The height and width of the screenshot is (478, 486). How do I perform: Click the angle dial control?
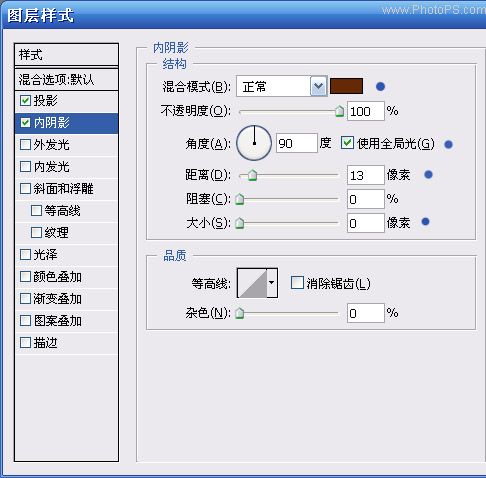(254, 143)
